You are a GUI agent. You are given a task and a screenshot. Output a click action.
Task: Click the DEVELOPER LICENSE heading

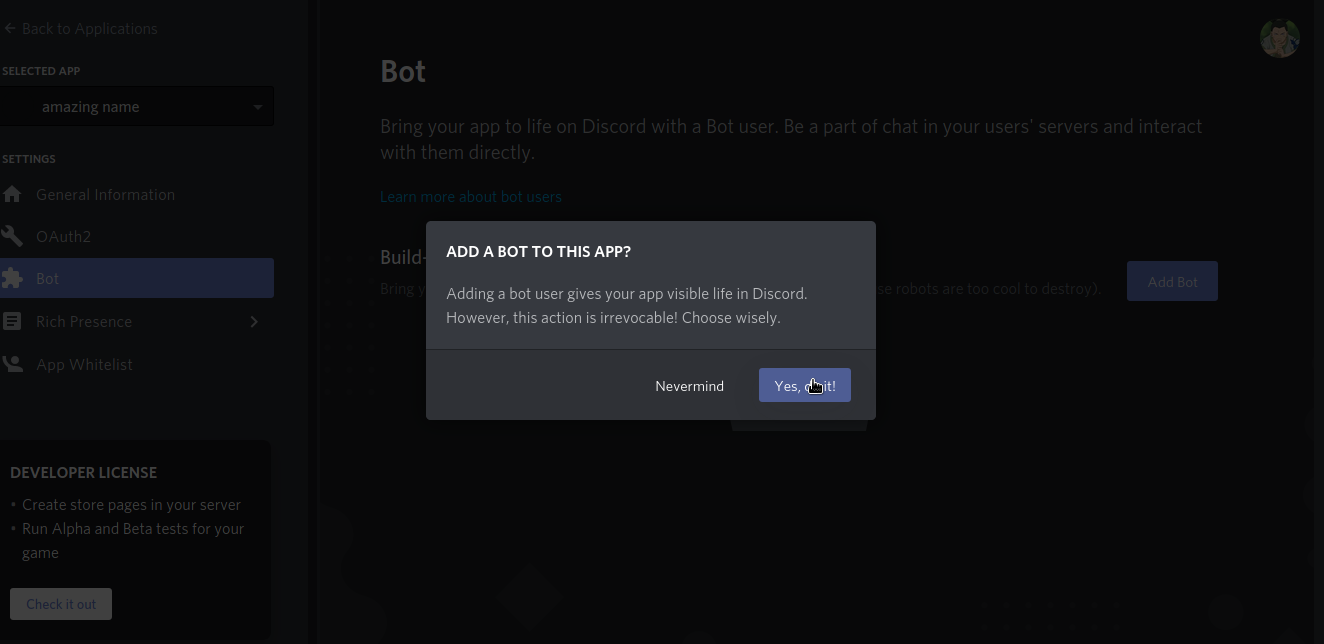click(x=83, y=473)
